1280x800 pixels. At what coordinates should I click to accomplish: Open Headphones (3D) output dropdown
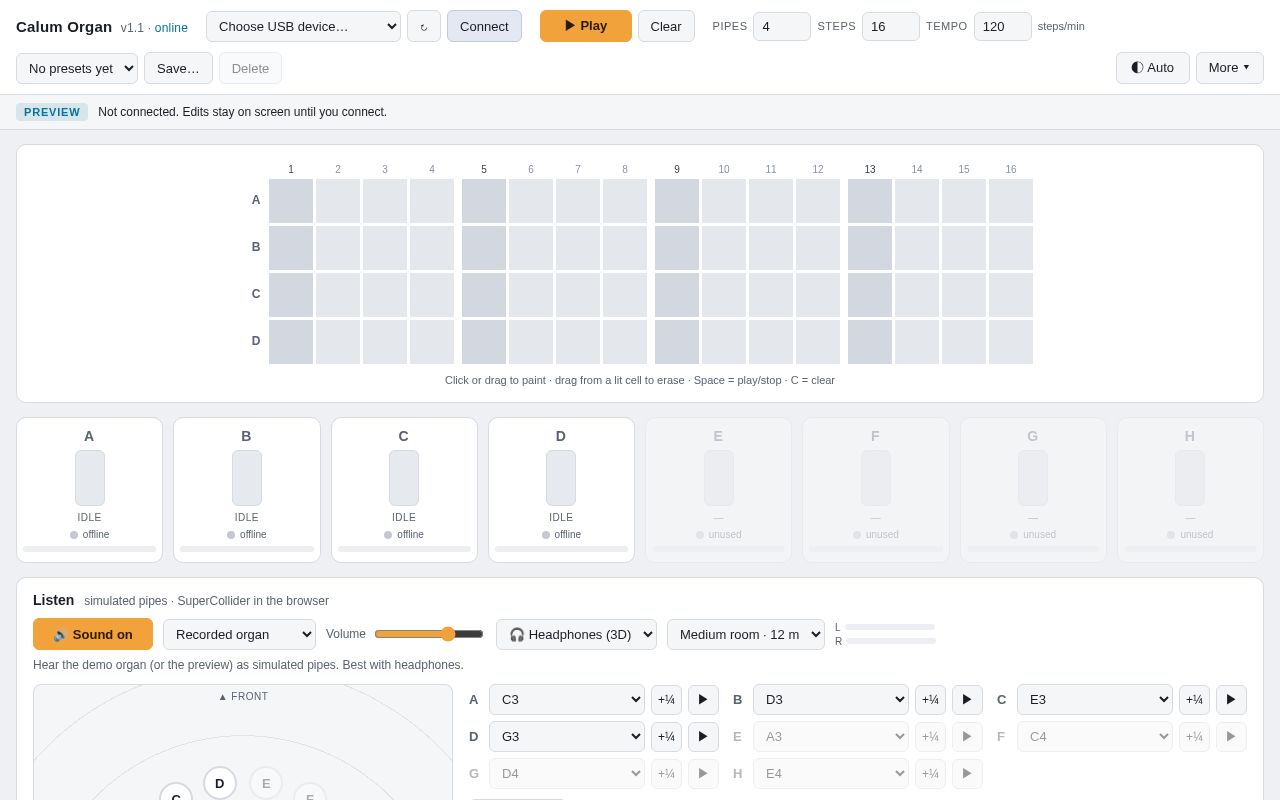(x=576, y=634)
